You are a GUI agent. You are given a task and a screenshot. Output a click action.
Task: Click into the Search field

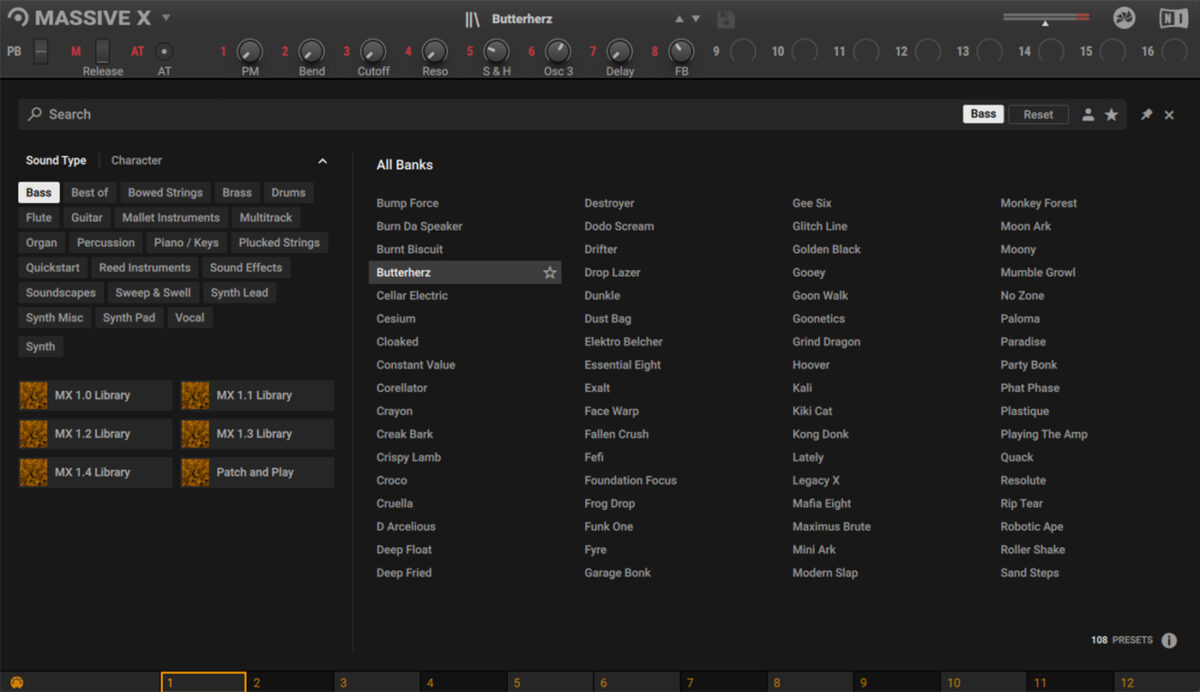click(x=490, y=114)
